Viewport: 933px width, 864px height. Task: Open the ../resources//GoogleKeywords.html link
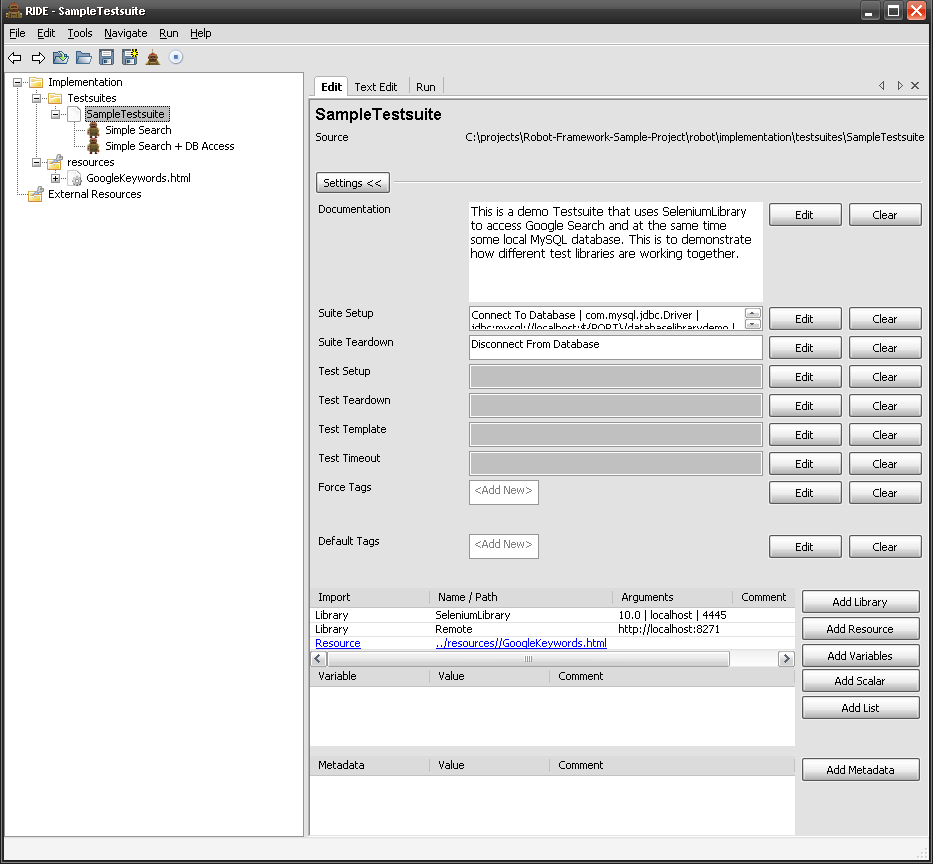(521, 643)
